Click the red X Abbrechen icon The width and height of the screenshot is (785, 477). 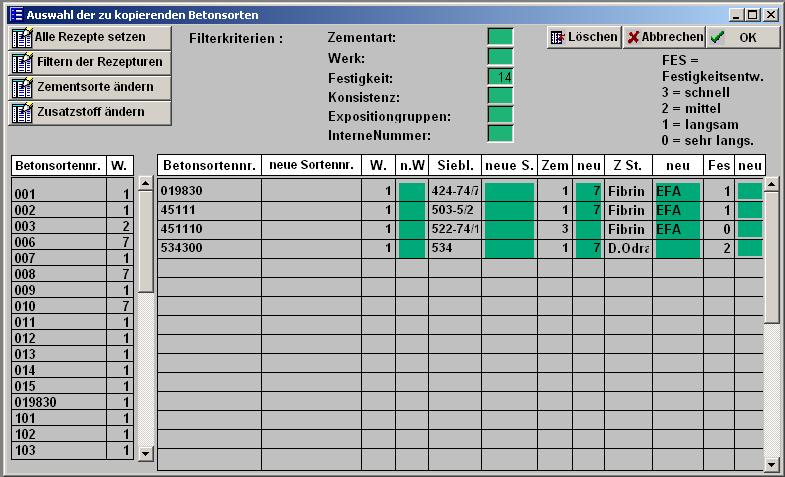pyautogui.click(x=633, y=37)
